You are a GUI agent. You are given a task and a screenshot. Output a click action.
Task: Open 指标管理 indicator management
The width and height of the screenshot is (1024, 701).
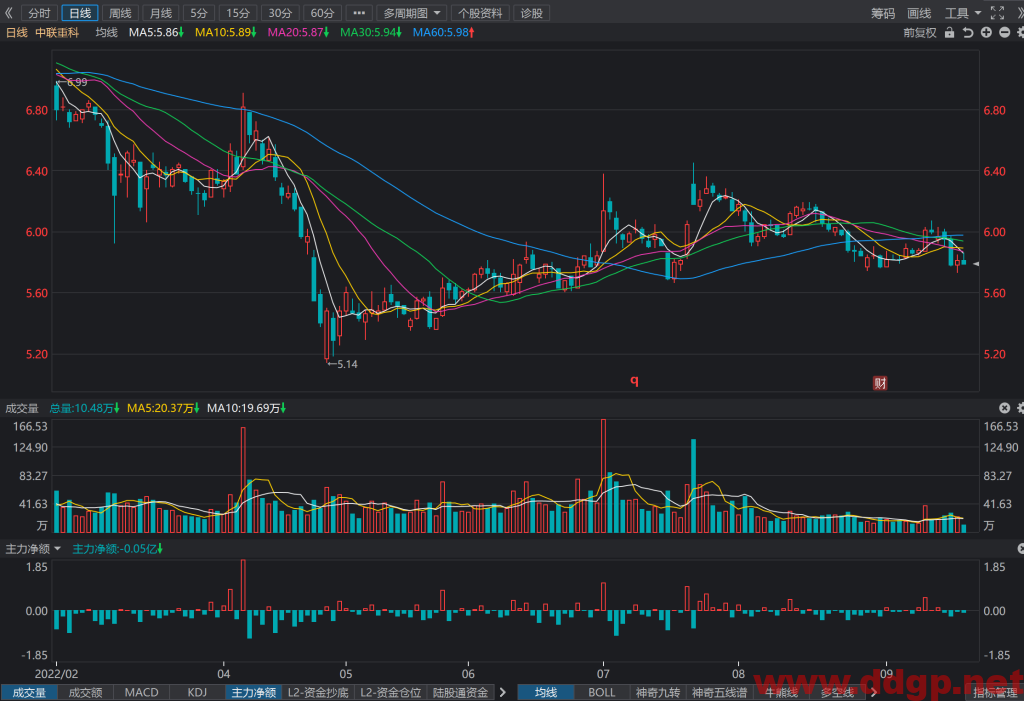pos(995,693)
